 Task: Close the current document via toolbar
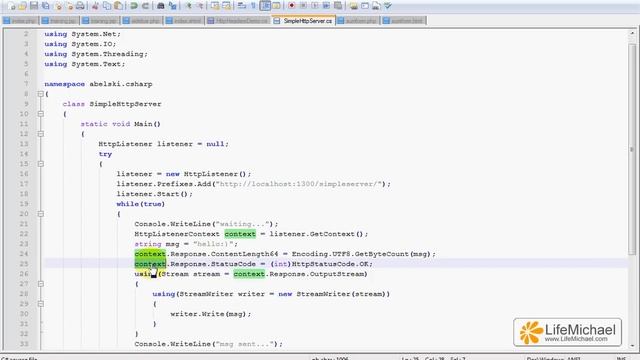point(59,6)
